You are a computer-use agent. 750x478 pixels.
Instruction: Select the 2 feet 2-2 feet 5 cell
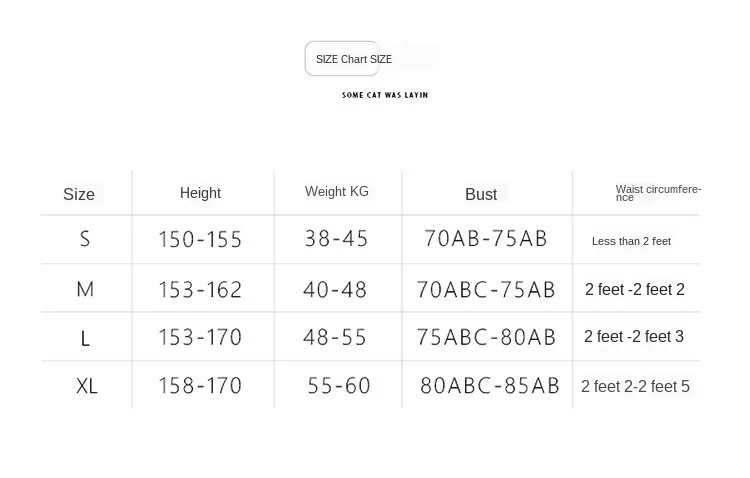click(635, 387)
